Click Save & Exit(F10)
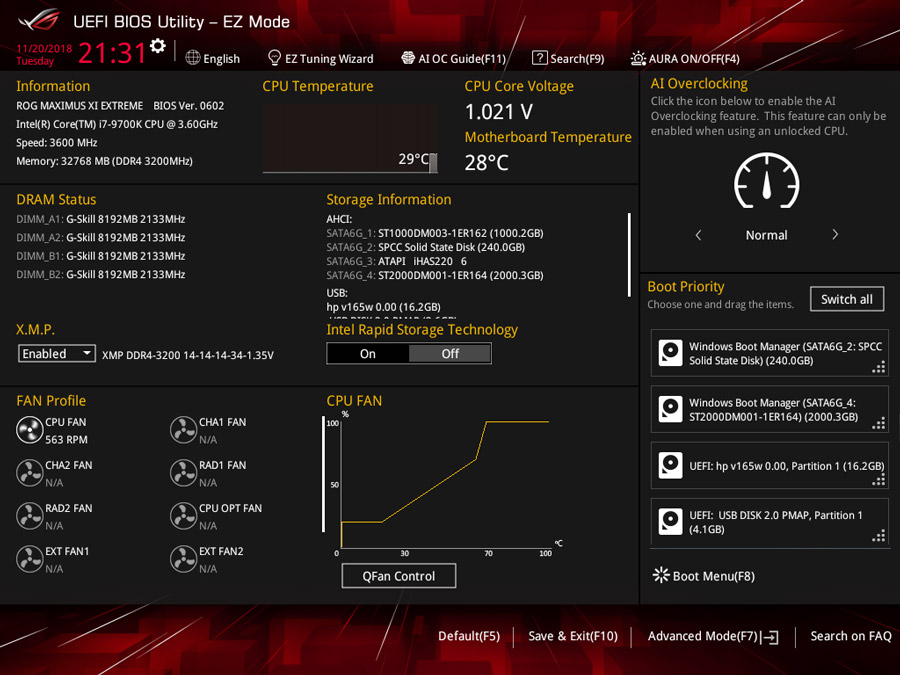 (x=573, y=636)
